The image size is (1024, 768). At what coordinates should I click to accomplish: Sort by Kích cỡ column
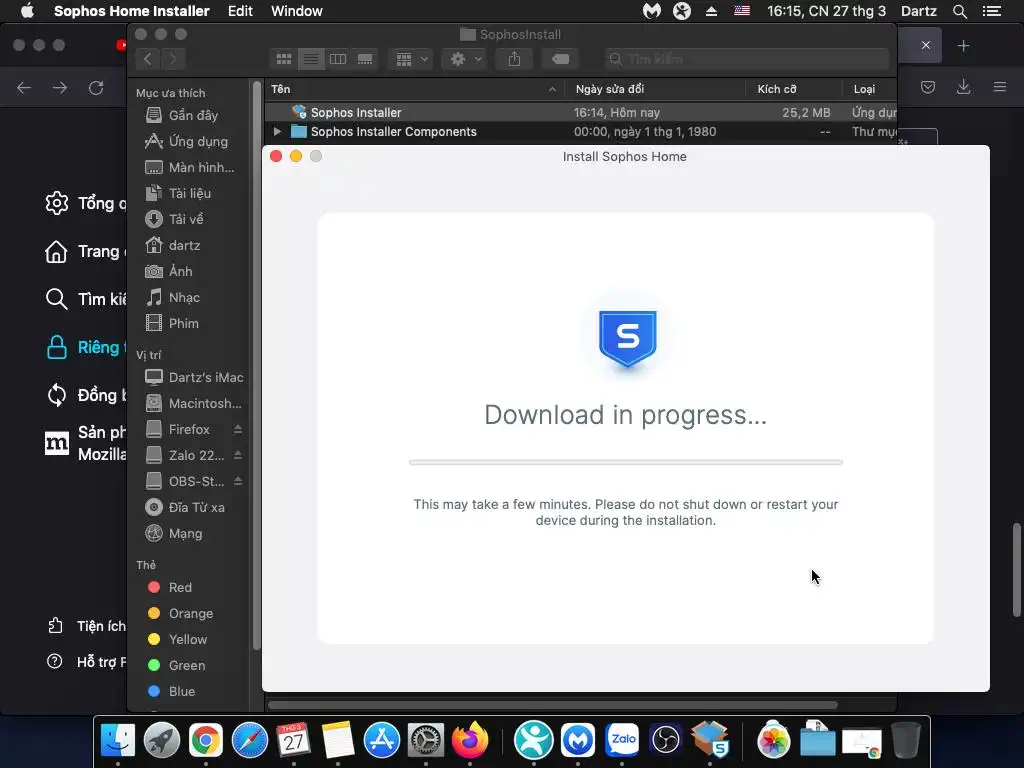[x=793, y=89]
